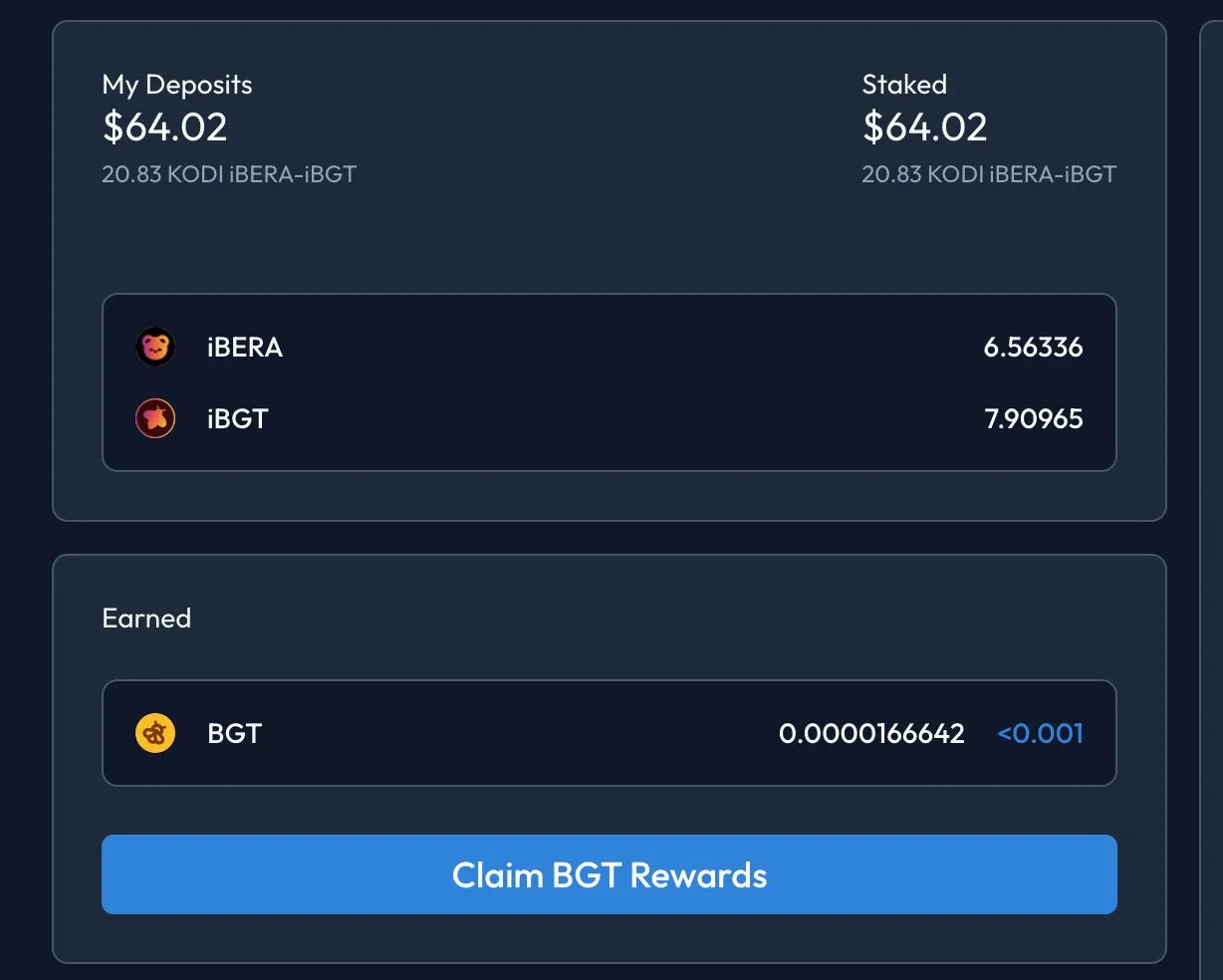
Task: Click the blue <0.001 value
Action: pyautogui.click(x=1040, y=734)
